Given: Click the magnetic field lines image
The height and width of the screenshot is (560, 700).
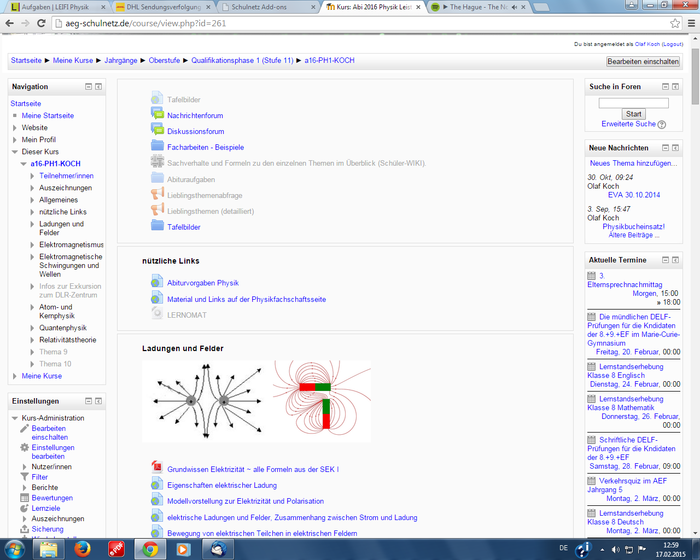Looking at the screenshot, I should [322, 399].
